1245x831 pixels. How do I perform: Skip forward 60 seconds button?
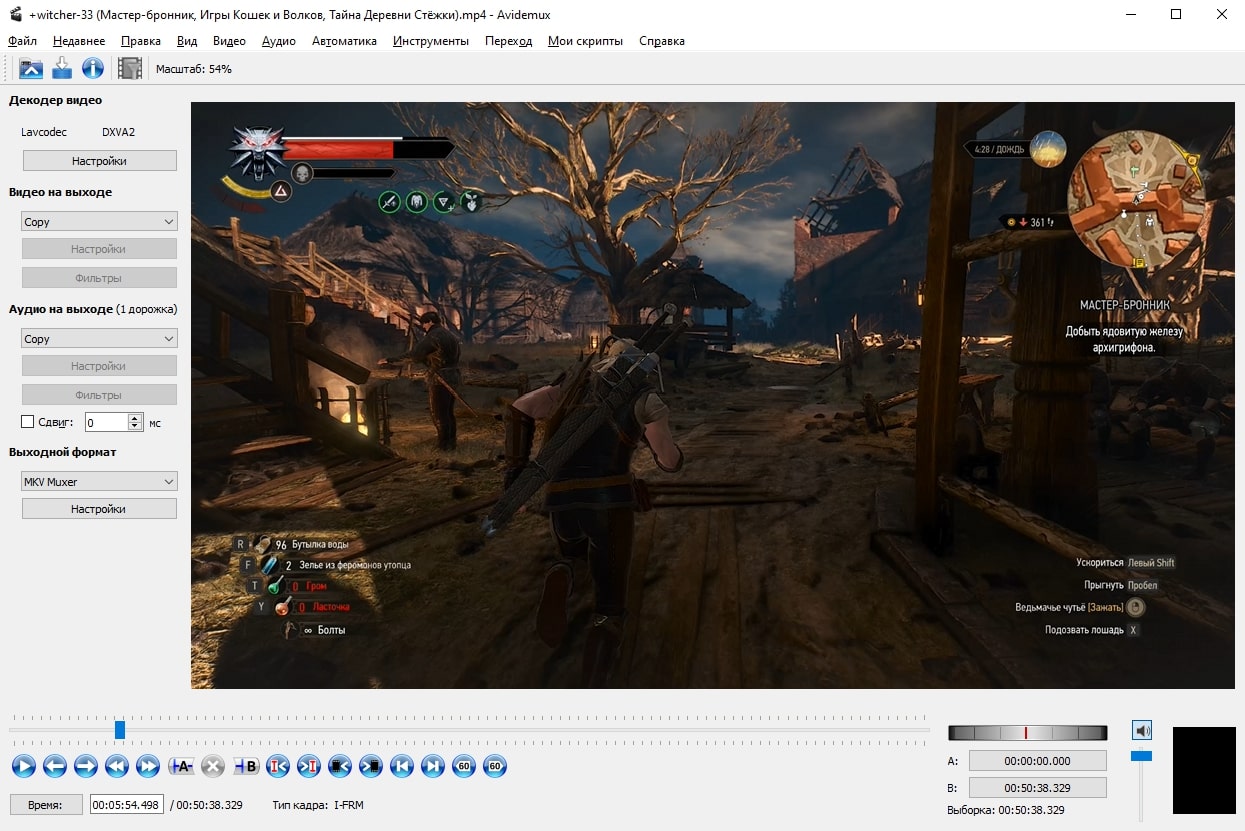[x=495, y=766]
